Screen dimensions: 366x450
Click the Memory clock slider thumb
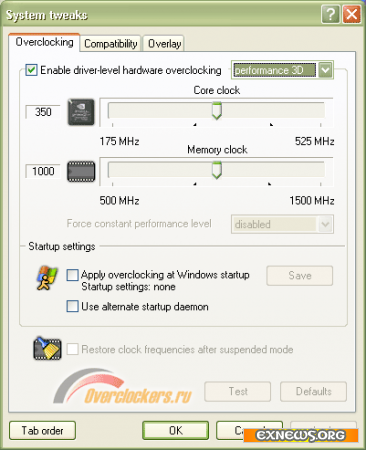click(x=217, y=170)
